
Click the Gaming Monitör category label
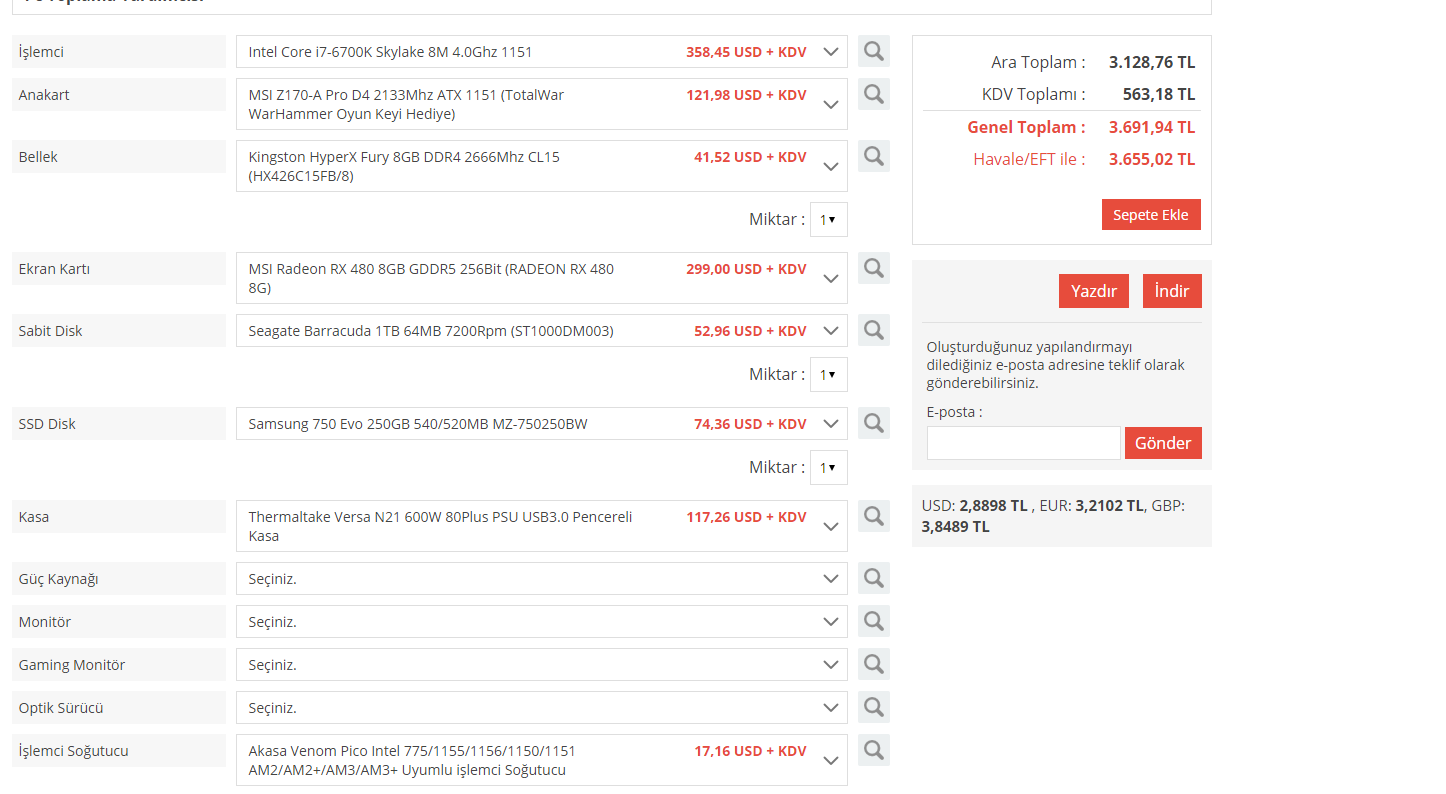tap(119, 665)
